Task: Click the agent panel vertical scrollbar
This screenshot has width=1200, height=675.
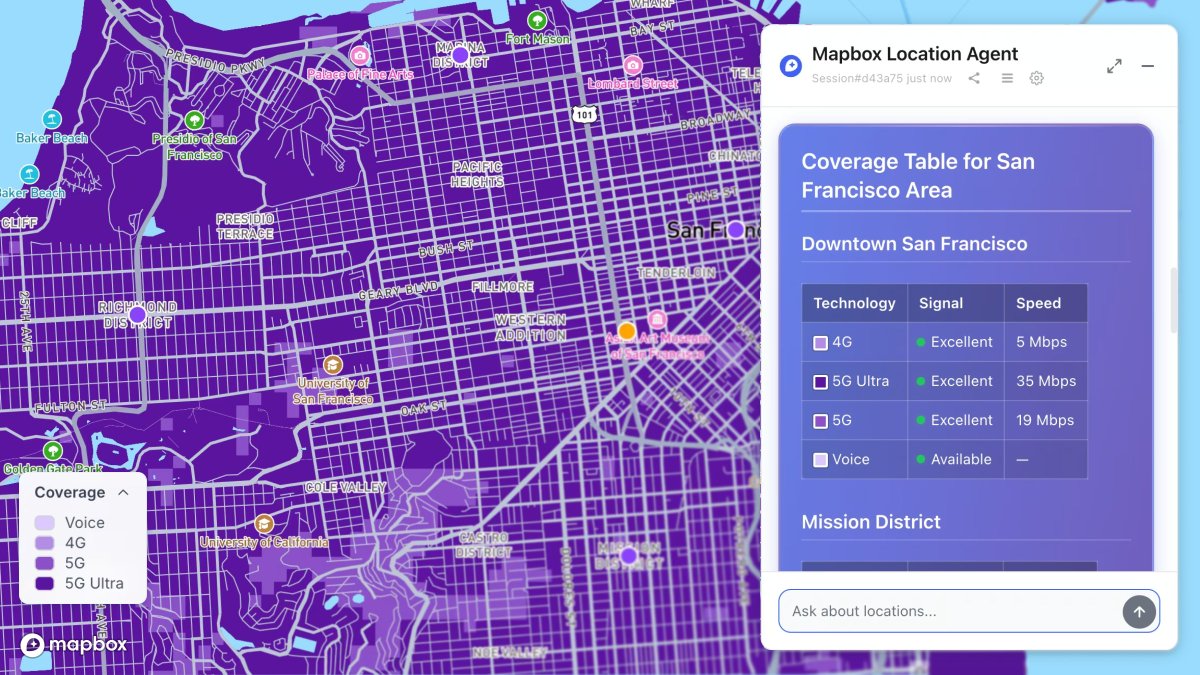Action: (1175, 300)
